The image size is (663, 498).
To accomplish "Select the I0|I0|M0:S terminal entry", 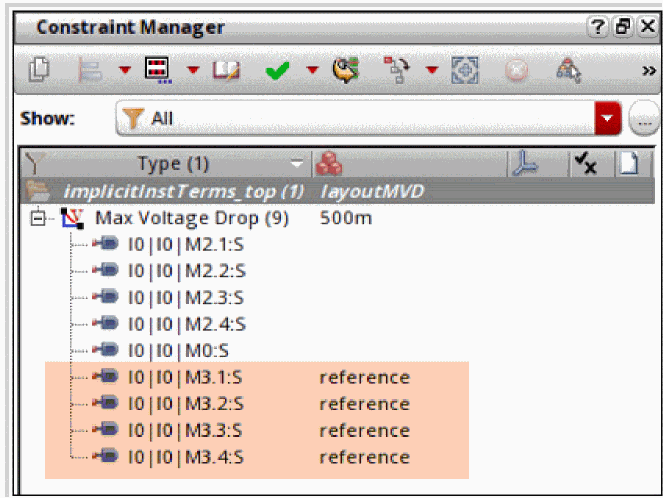I will coord(179,350).
